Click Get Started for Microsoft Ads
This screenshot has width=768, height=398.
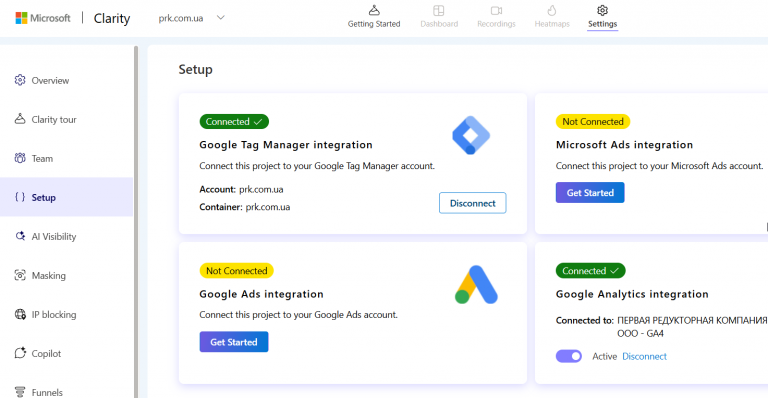pos(590,192)
